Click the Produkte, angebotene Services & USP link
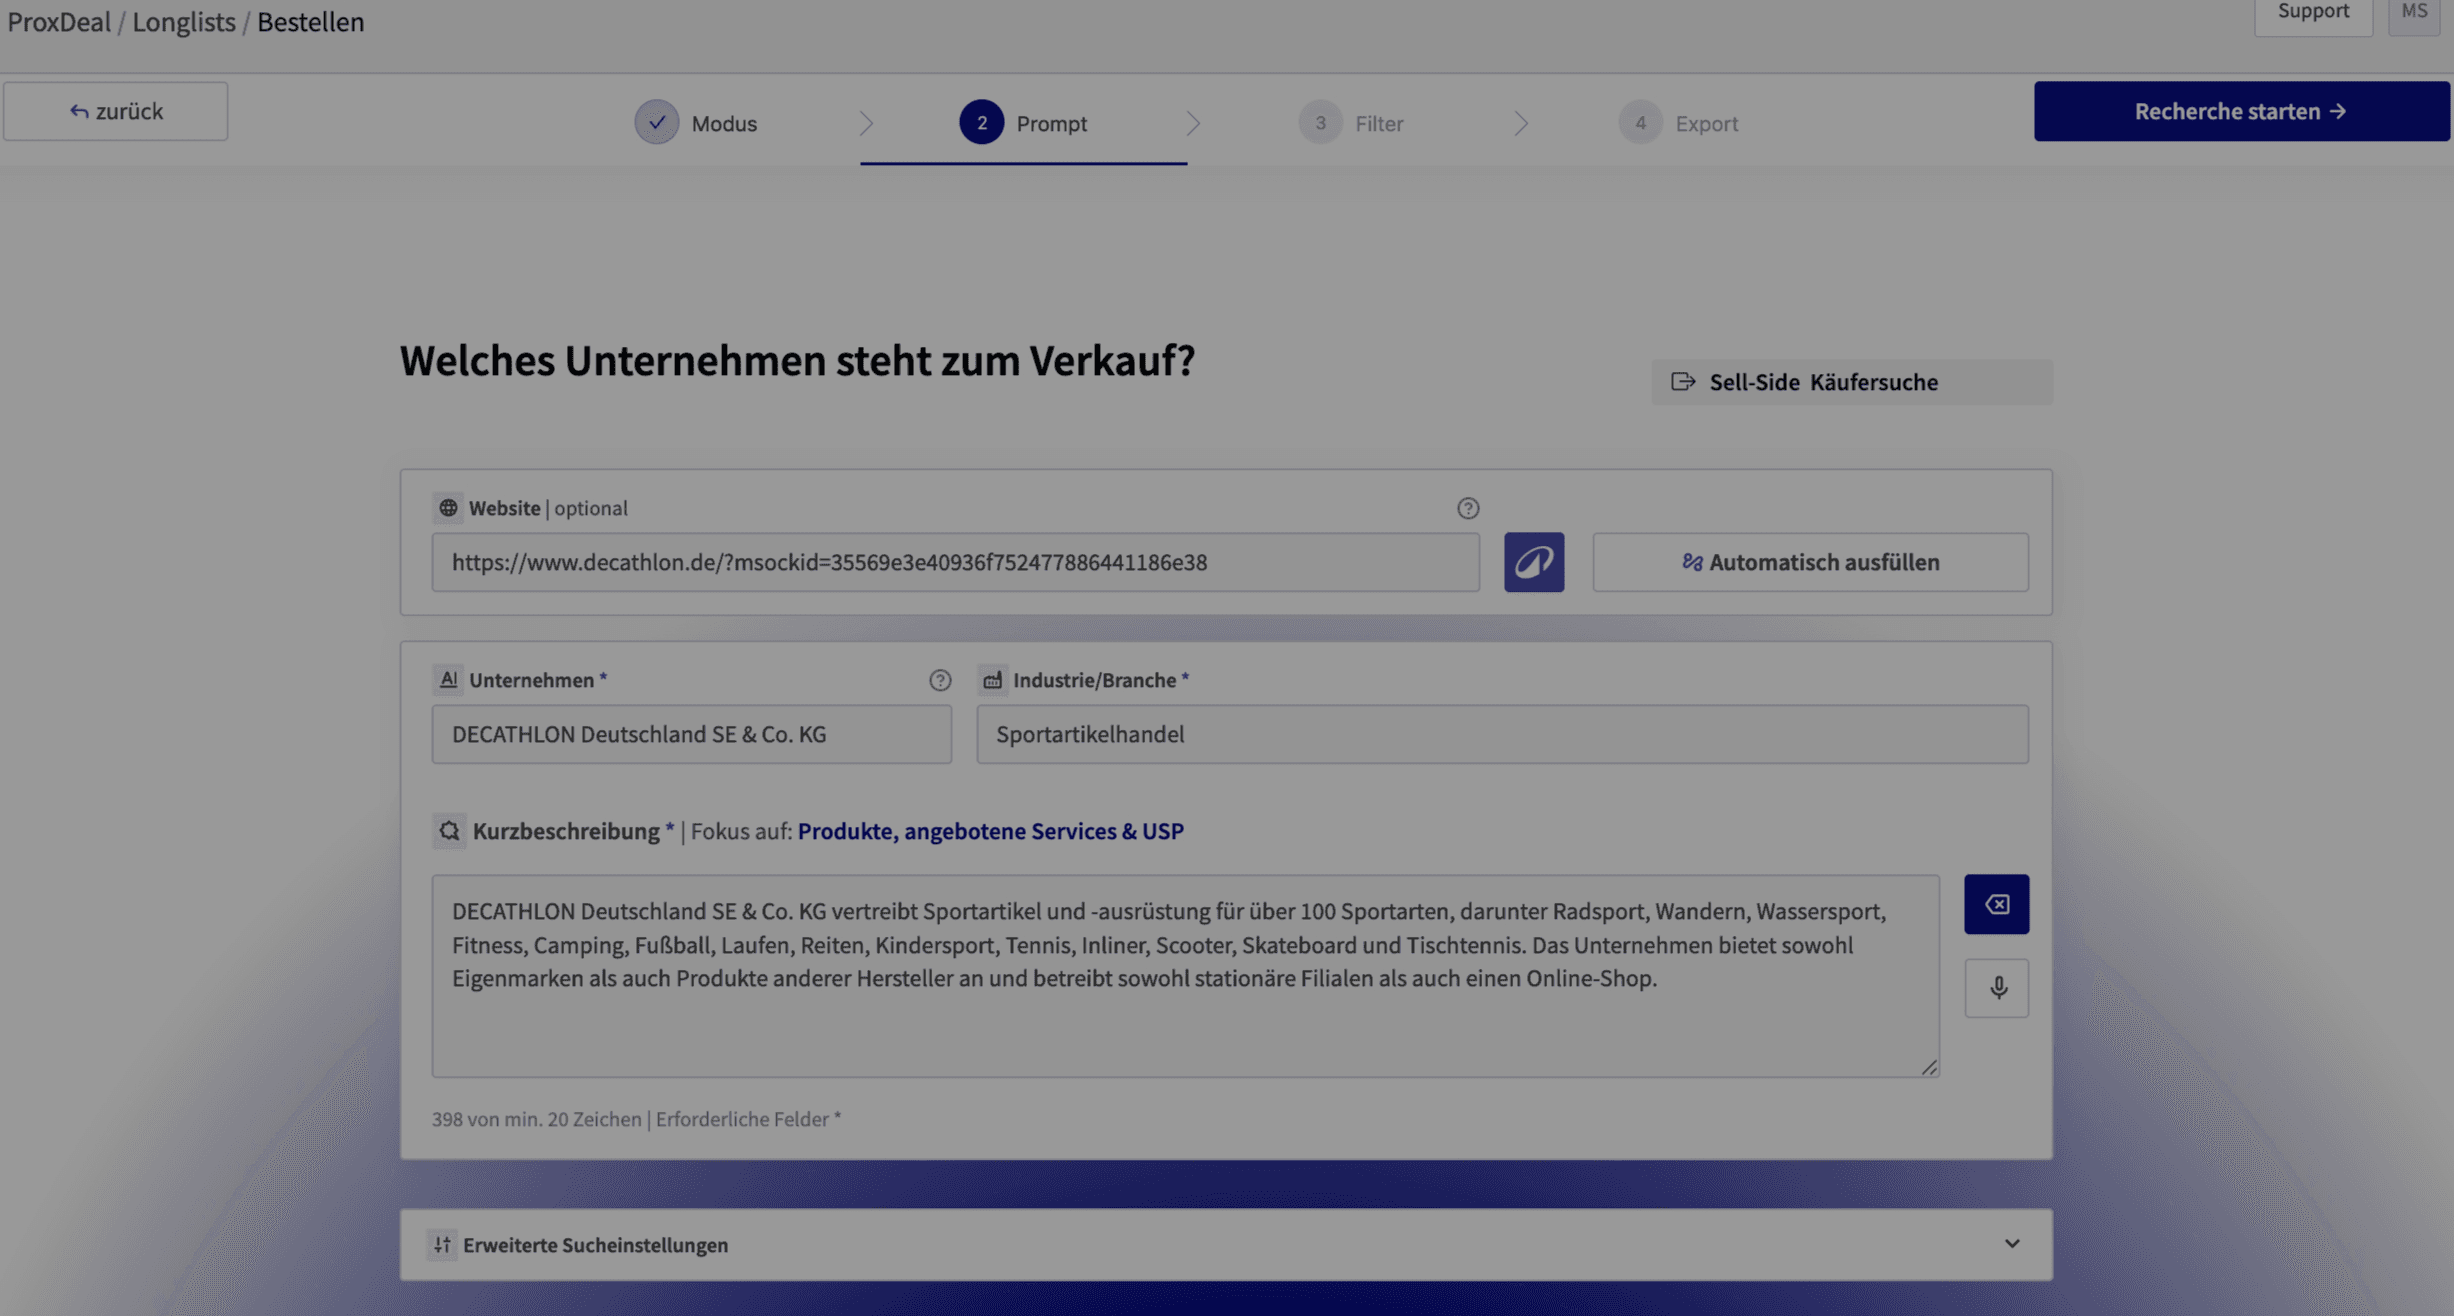The height and width of the screenshot is (1316, 2454). [990, 831]
